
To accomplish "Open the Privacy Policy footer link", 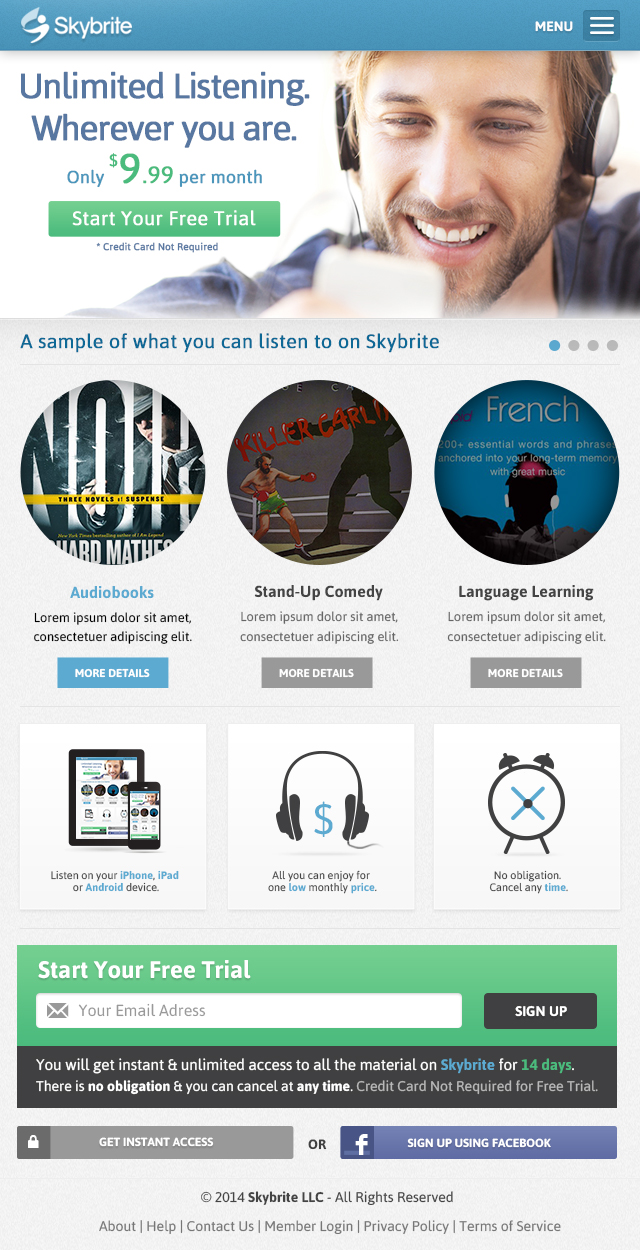I will (x=406, y=1226).
